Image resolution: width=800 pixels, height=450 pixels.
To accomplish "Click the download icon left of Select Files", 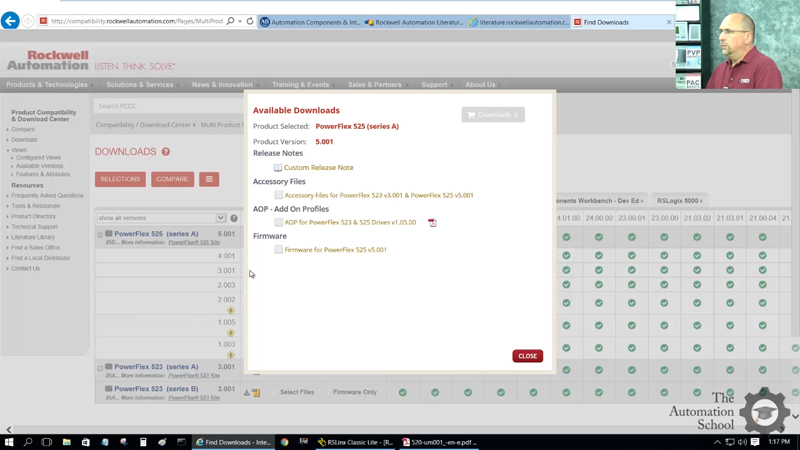I will [x=247, y=392].
